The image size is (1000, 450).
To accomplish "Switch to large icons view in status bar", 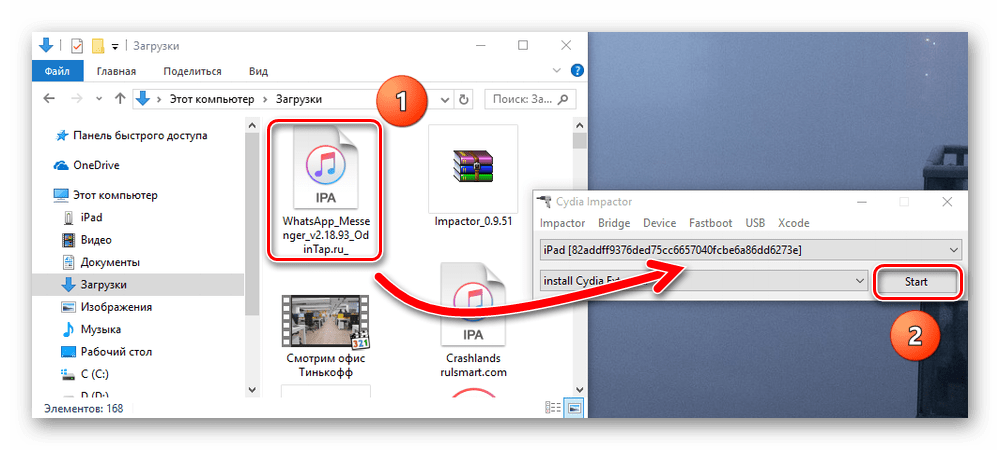I will 573,408.
